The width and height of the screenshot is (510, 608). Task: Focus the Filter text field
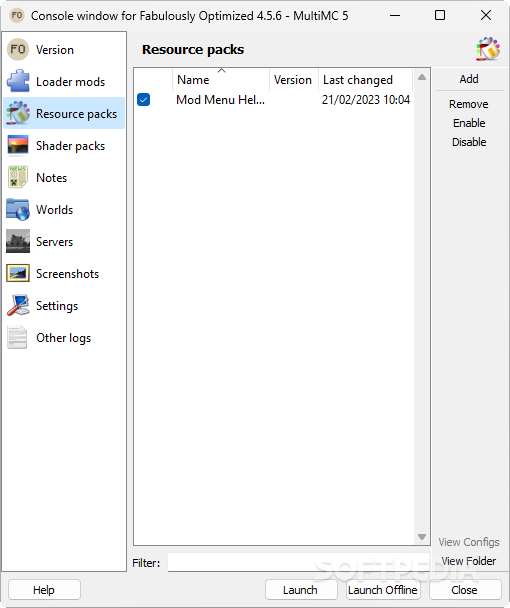(x=299, y=563)
